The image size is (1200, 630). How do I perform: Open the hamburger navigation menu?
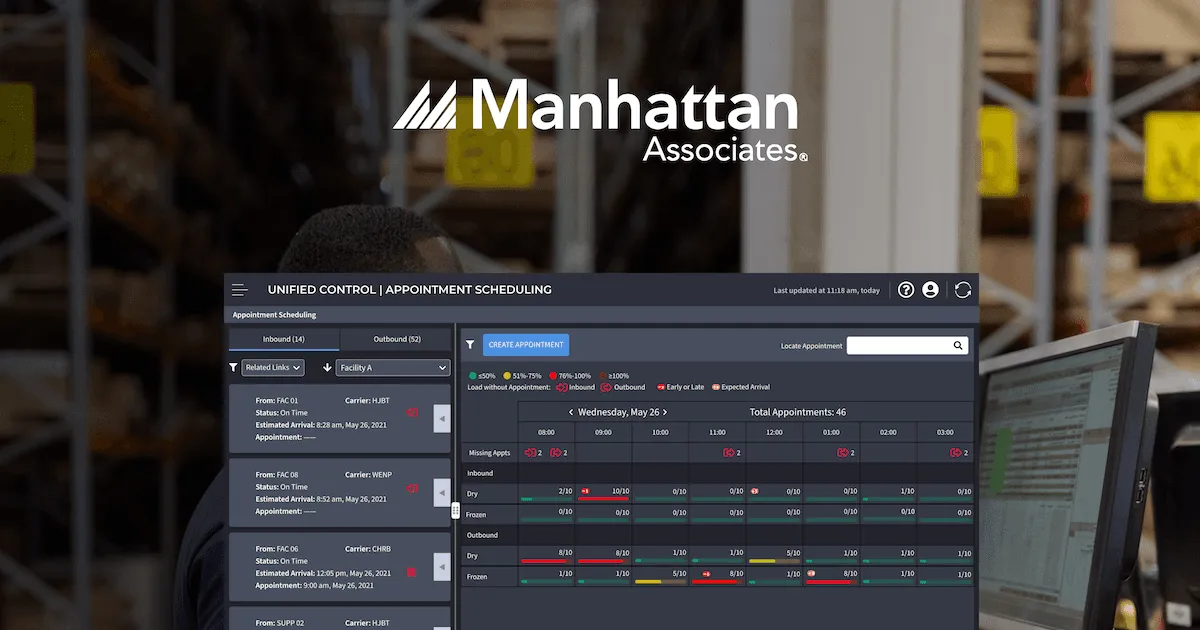pos(239,290)
